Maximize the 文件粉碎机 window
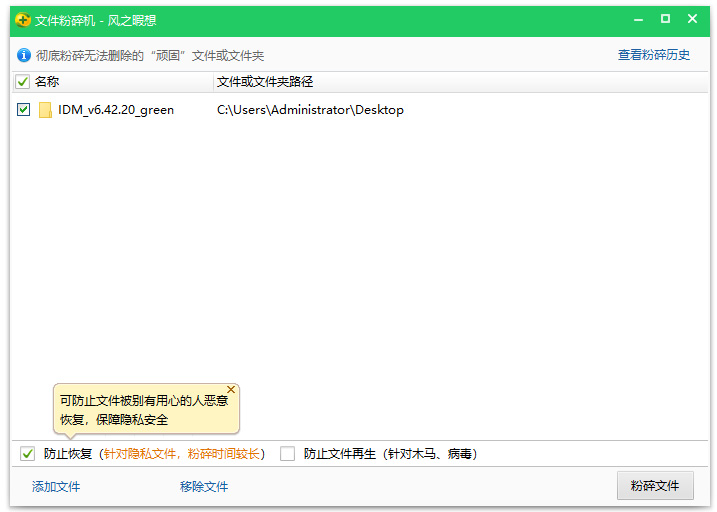717x512 pixels. coord(665,19)
